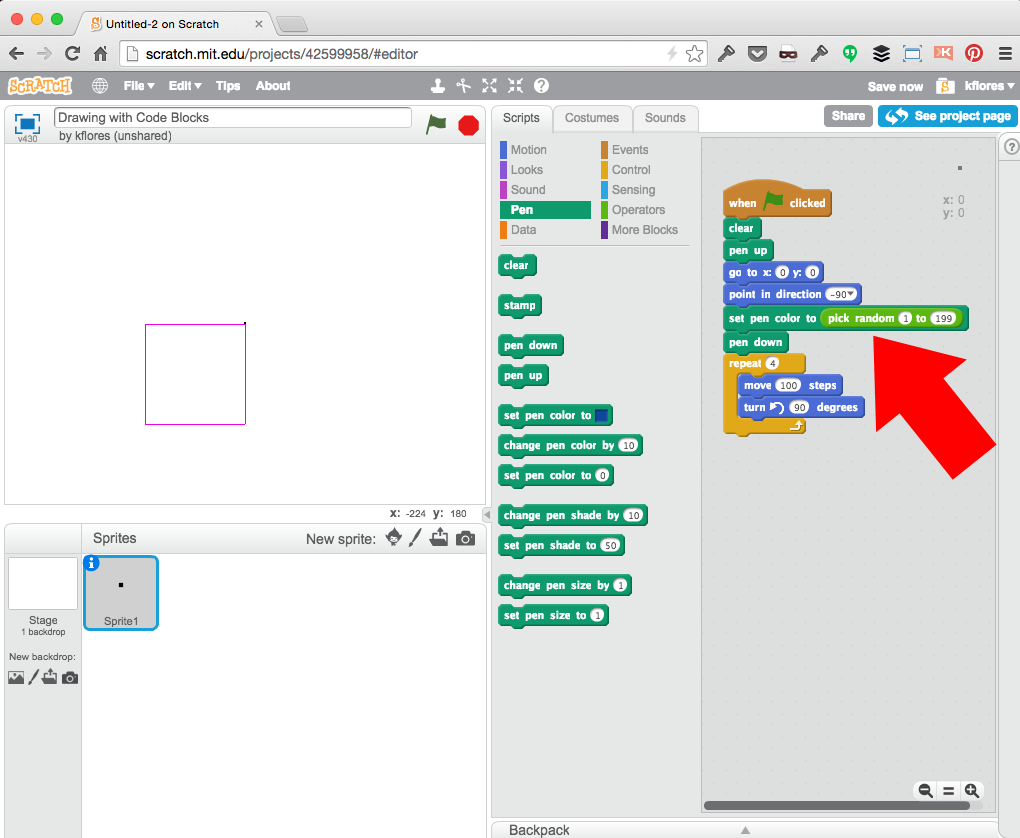Viewport: 1020px width, 838px height.
Task: Stop the project with red stop sign
Action: point(468,125)
